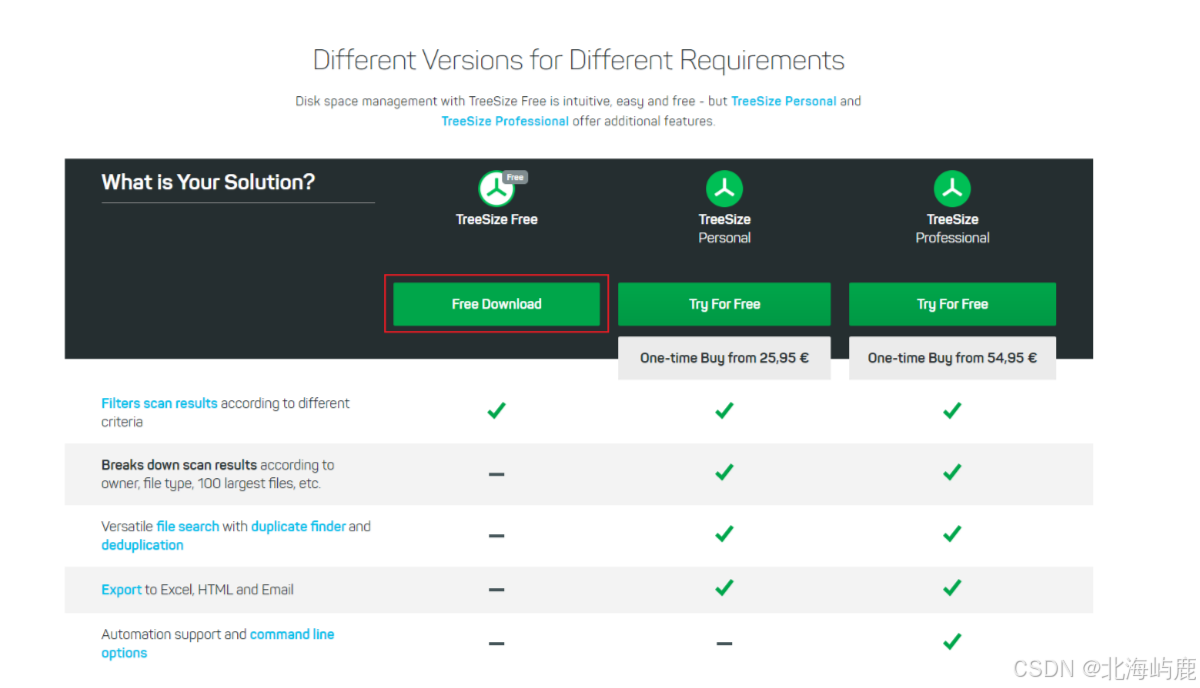Click Free column dash in file search row
Viewport: 1200px width, 688px height.
(496, 536)
